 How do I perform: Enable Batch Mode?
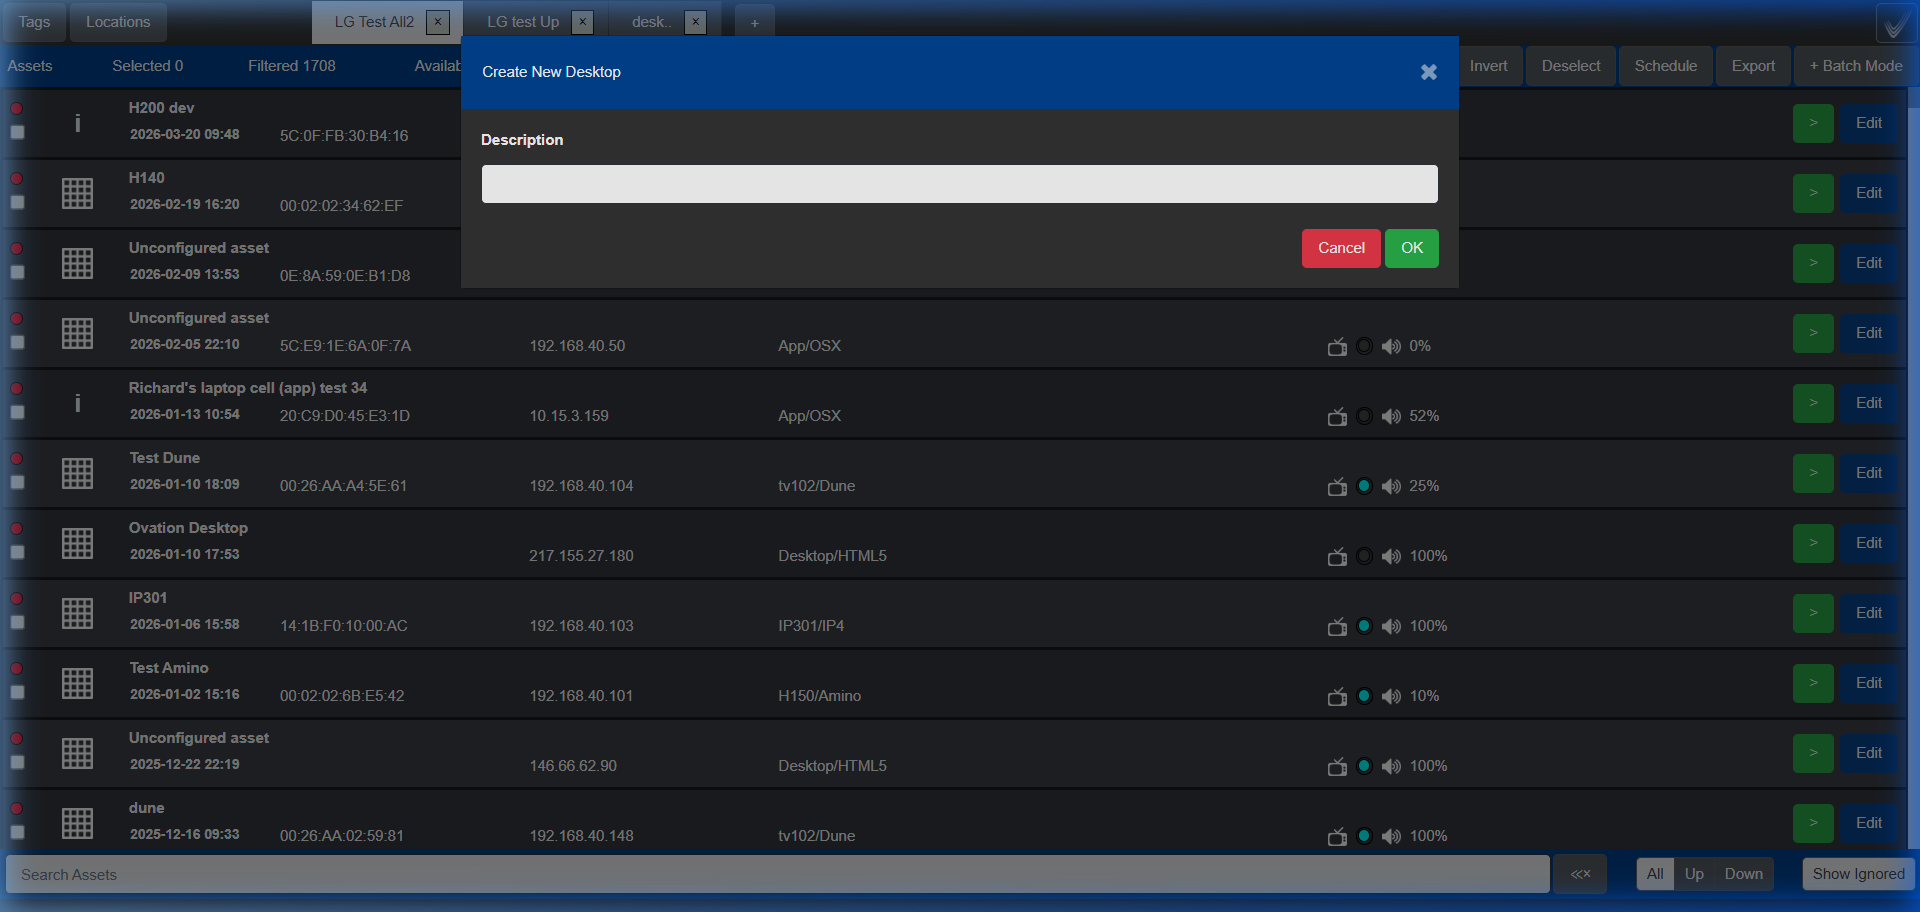coord(1856,66)
